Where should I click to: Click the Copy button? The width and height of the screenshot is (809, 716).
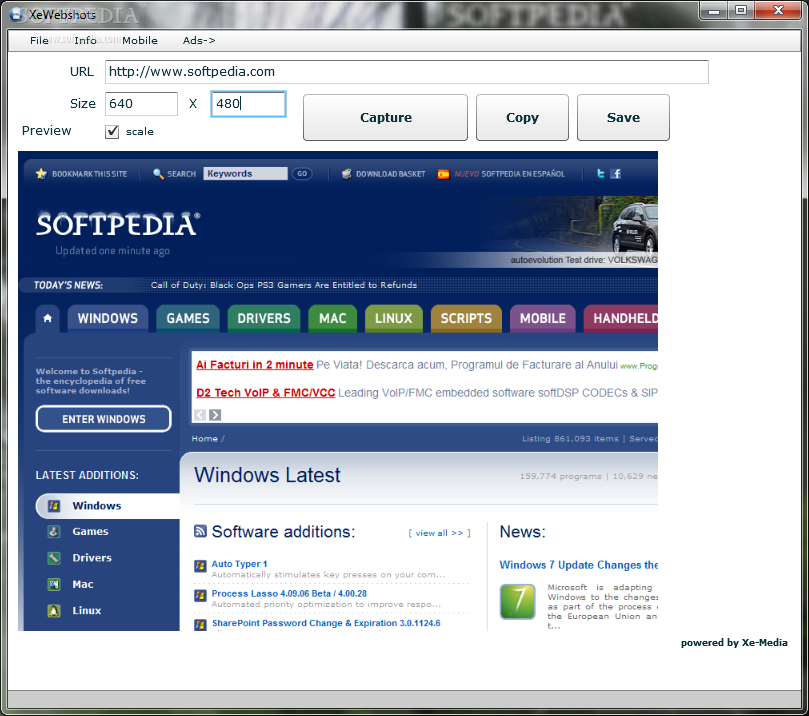point(522,118)
